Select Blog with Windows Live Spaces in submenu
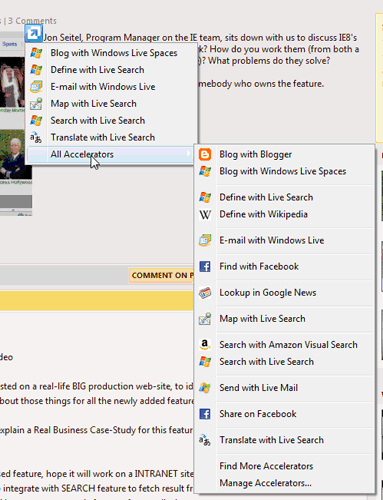Image resolution: width=383 pixels, height=500 pixels. [x=284, y=171]
